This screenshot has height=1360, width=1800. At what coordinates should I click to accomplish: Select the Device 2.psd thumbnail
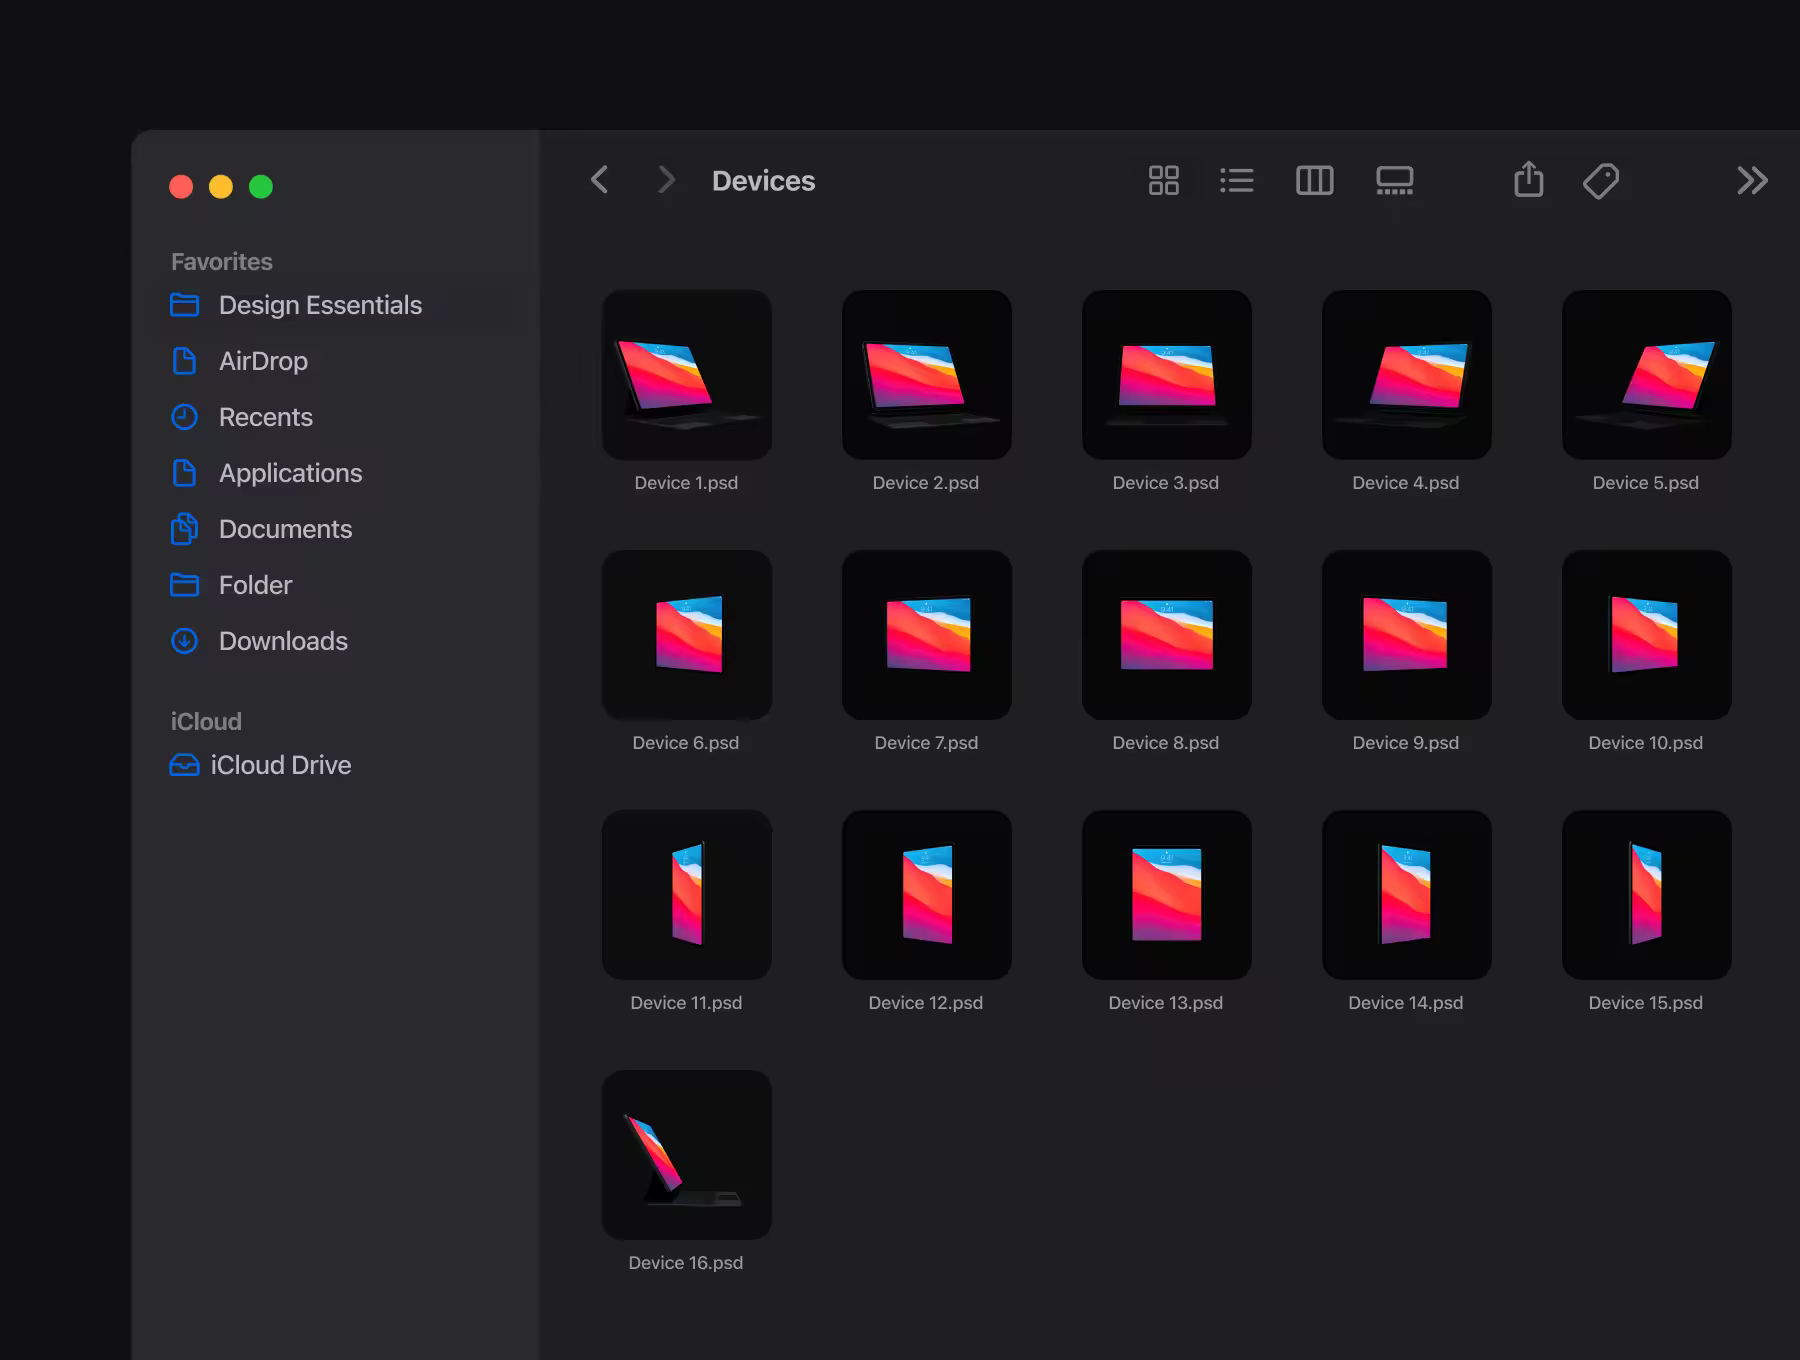(927, 375)
